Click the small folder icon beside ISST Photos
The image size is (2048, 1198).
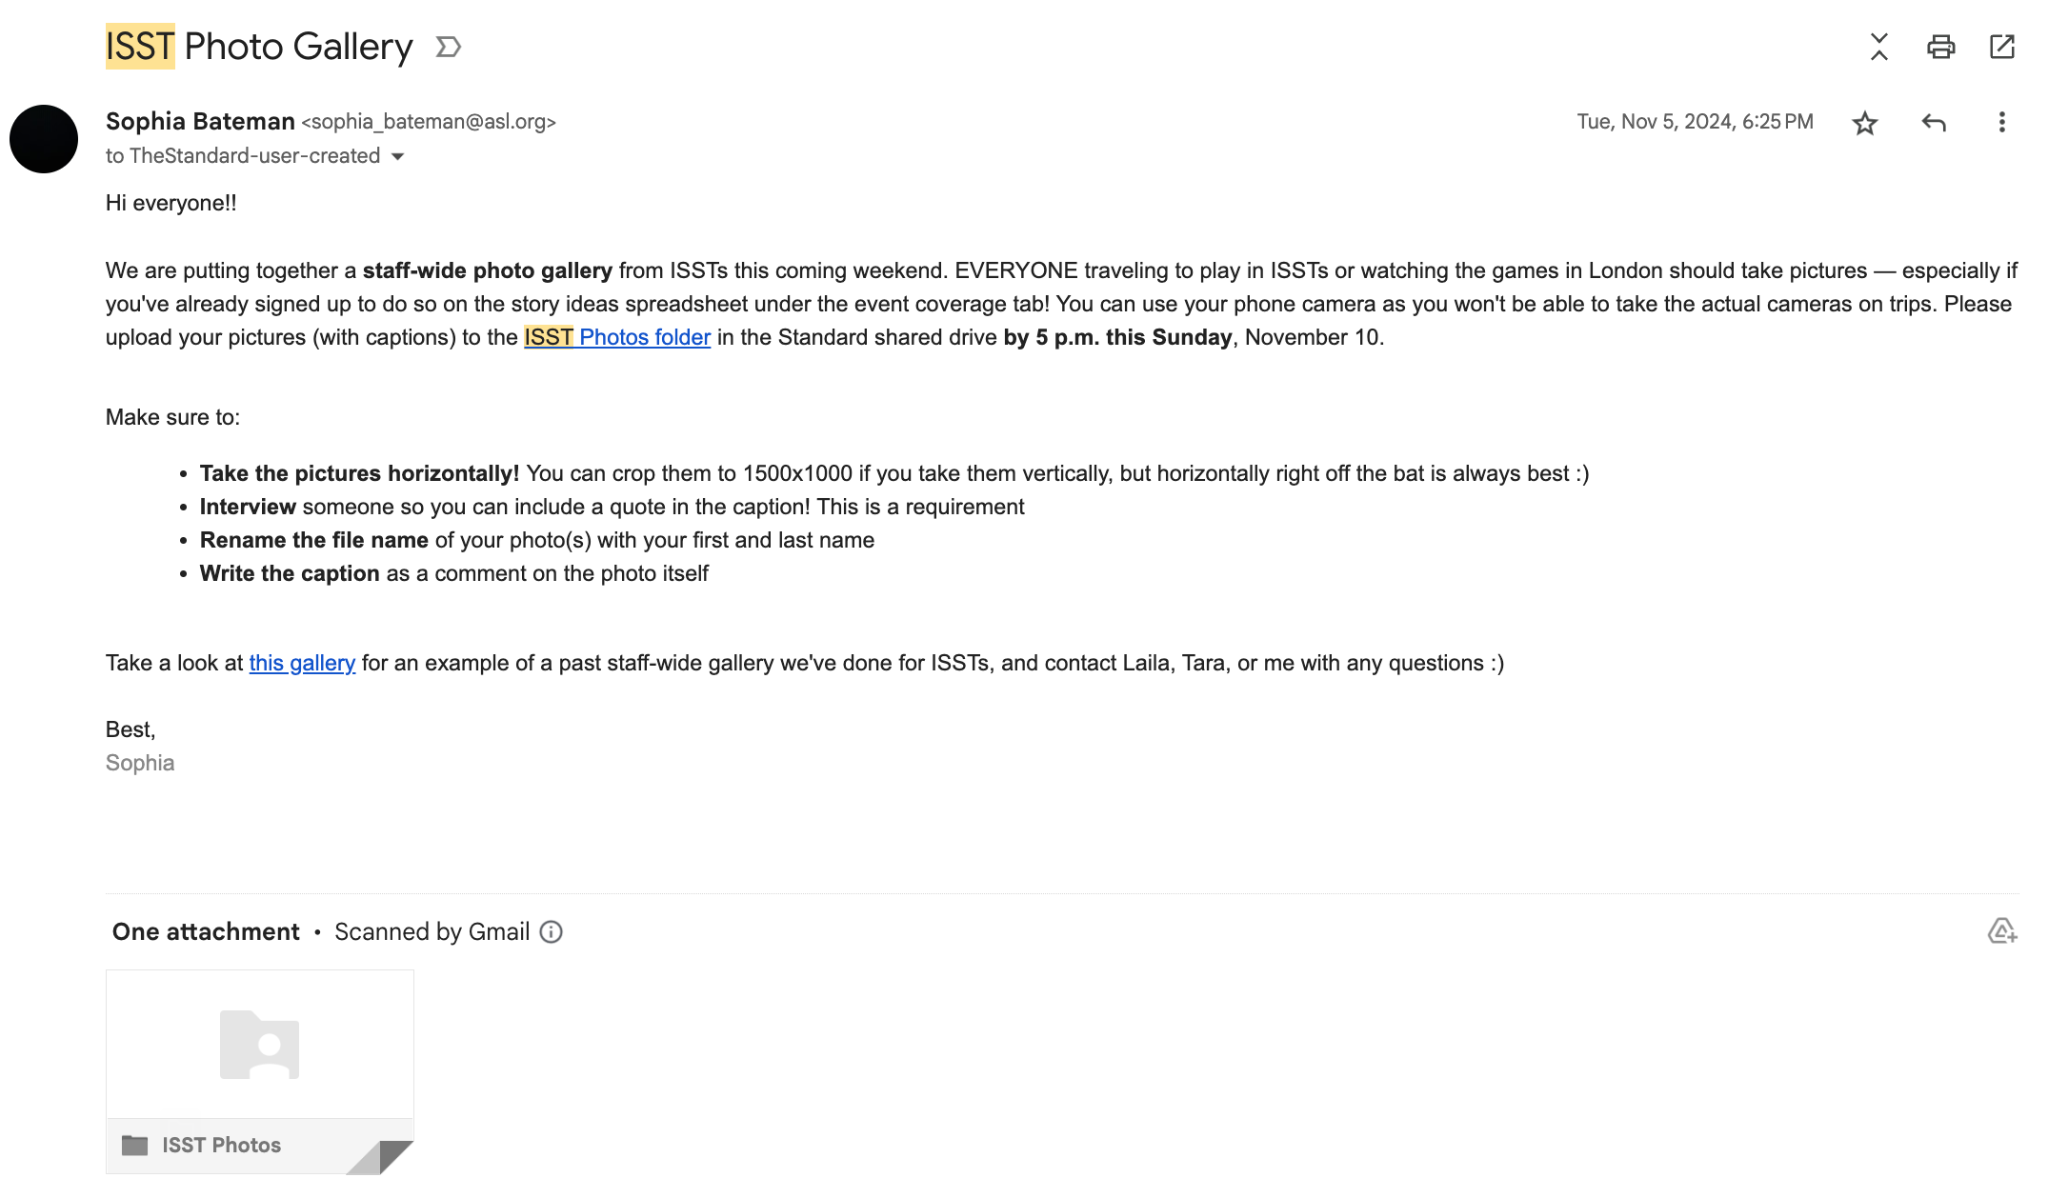[x=135, y=1145]
